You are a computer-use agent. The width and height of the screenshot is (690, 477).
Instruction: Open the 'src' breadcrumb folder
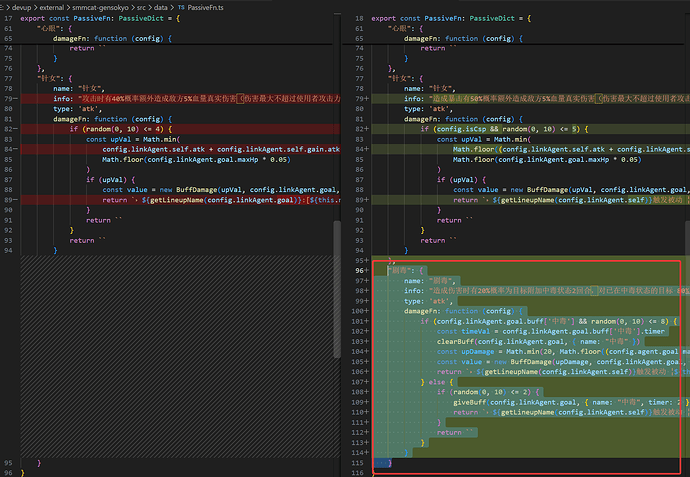coord(141,7)
